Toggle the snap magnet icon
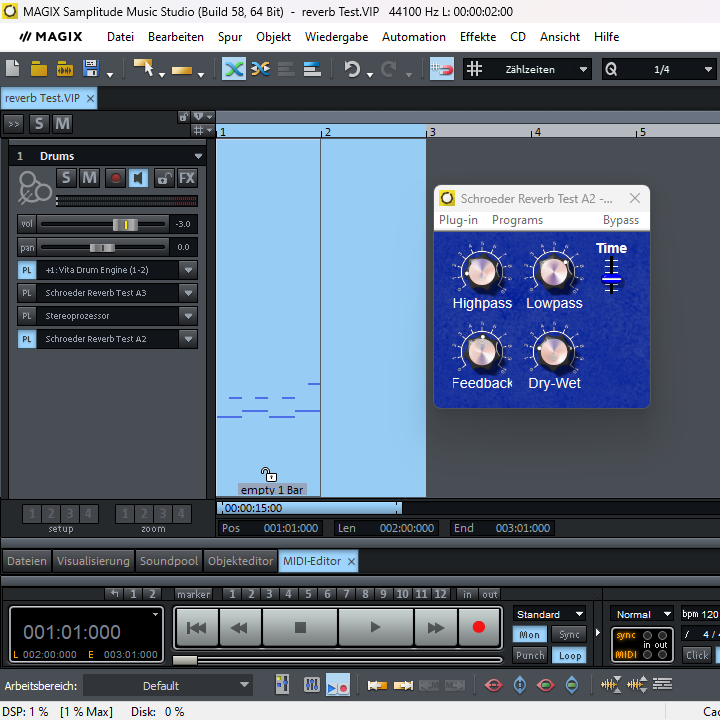Viewport: 720px width, 720px height. pyautogui.click(x=442, y=69)
